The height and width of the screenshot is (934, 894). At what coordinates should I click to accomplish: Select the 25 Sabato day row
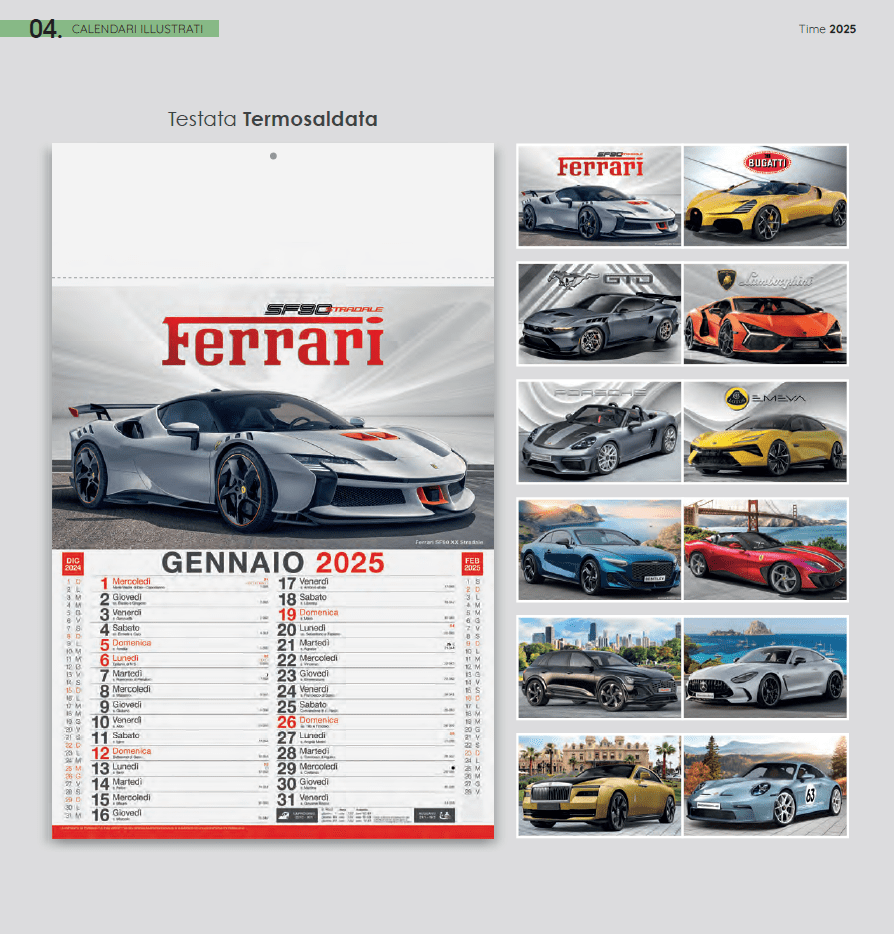[x=366, y=707]
